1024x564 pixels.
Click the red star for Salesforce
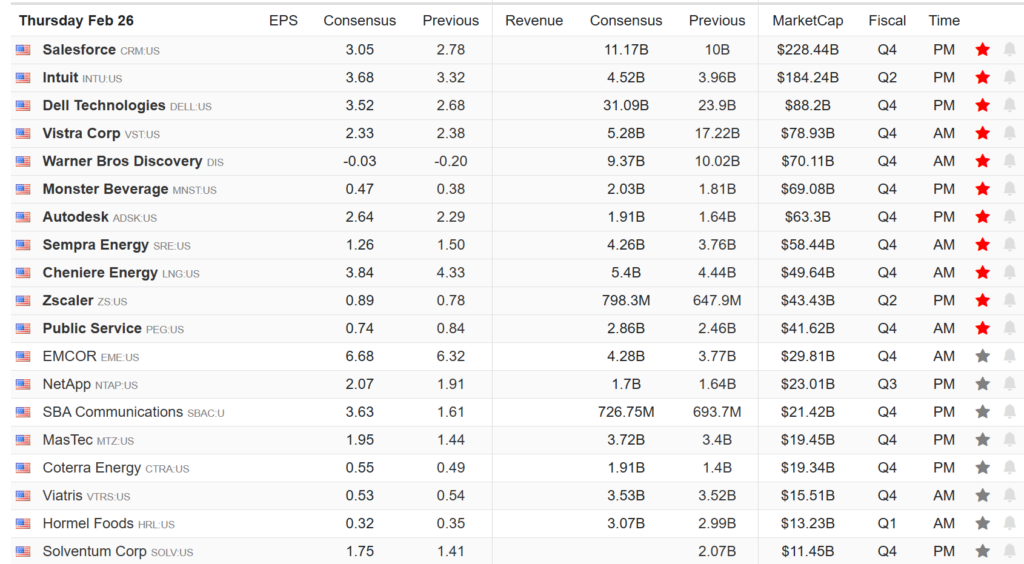pos(982,49)
